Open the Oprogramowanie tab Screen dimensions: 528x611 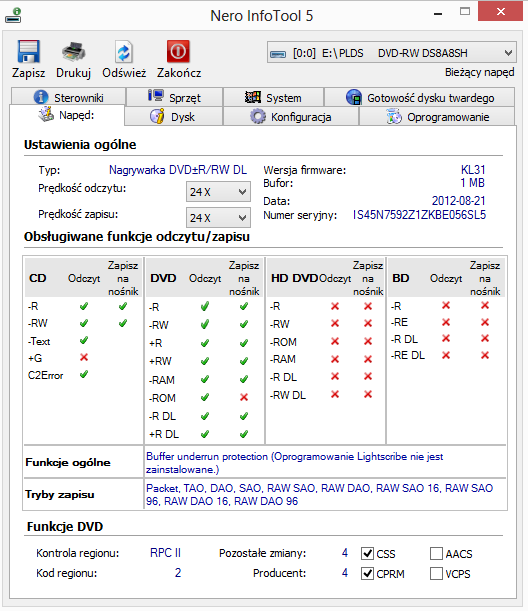437,117
